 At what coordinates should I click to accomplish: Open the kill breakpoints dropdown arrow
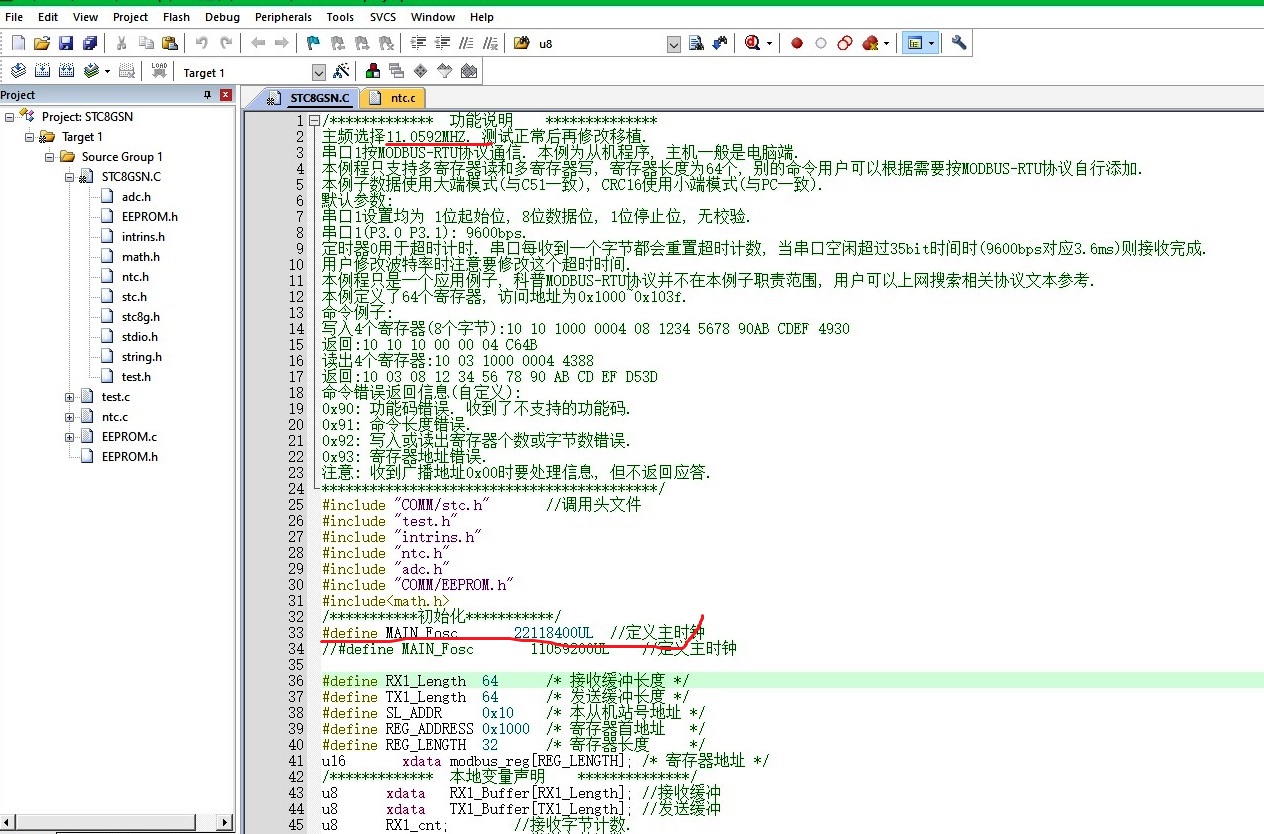point(886,43)
